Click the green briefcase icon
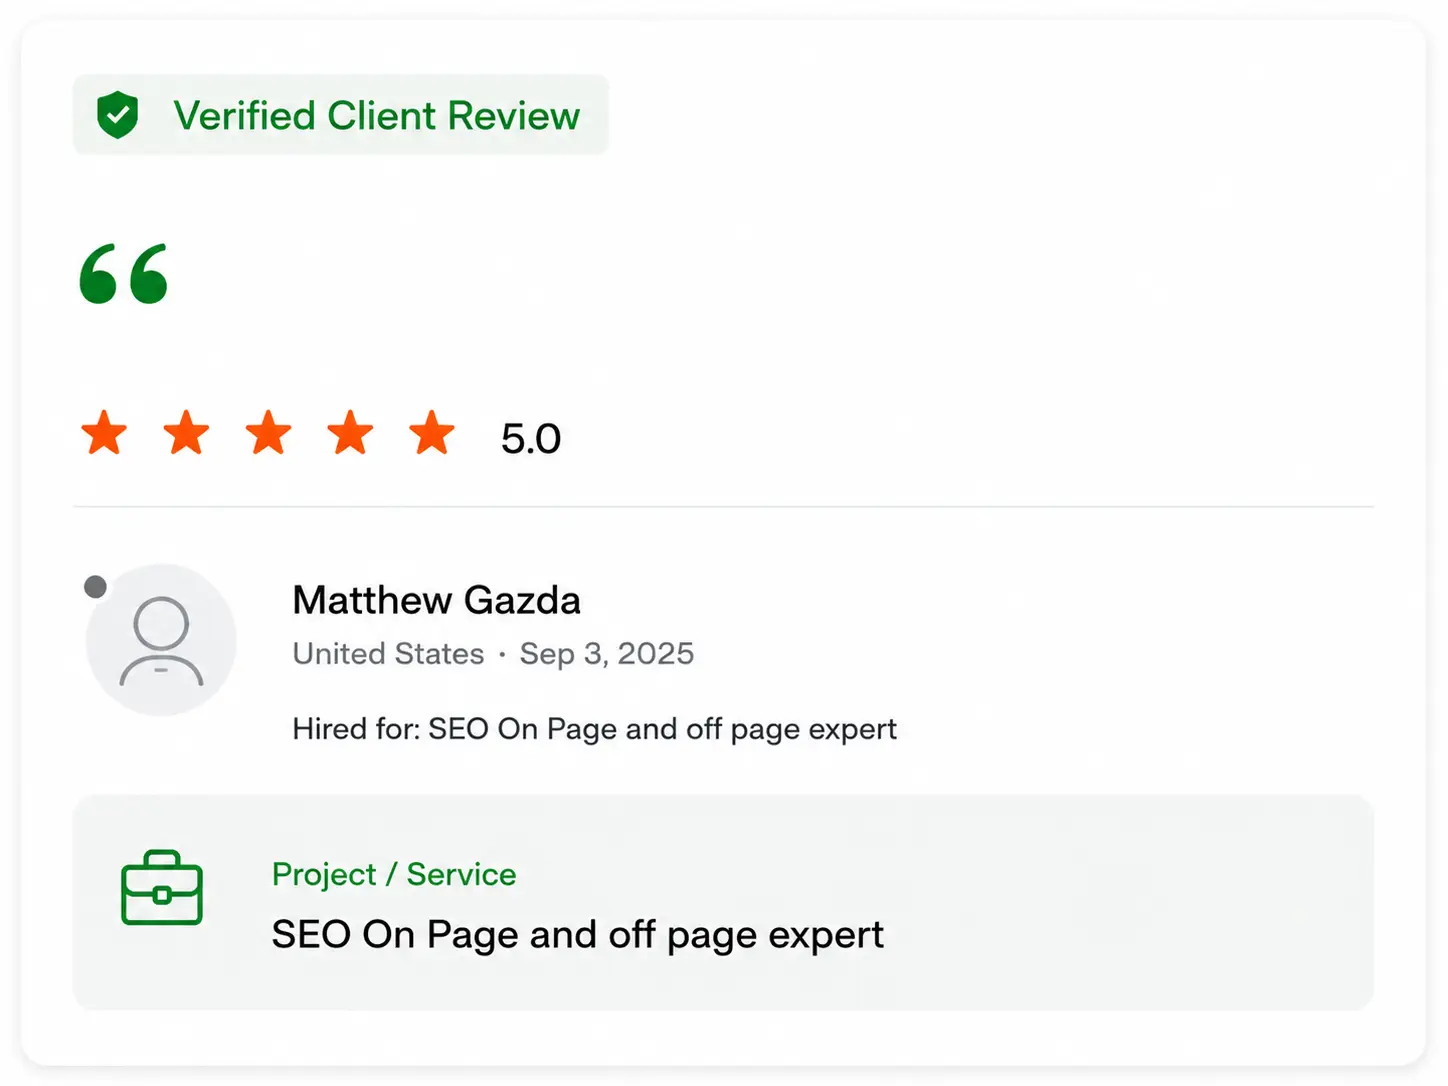The image size is (1448, 1086). [162, 888]
